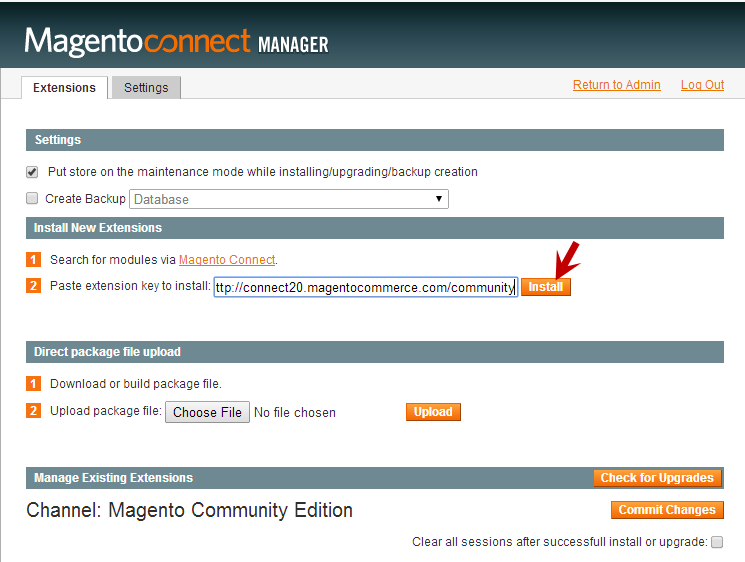Click the Magento Connect Manager logo
The image size is (745, 562).
click(176, 42)
